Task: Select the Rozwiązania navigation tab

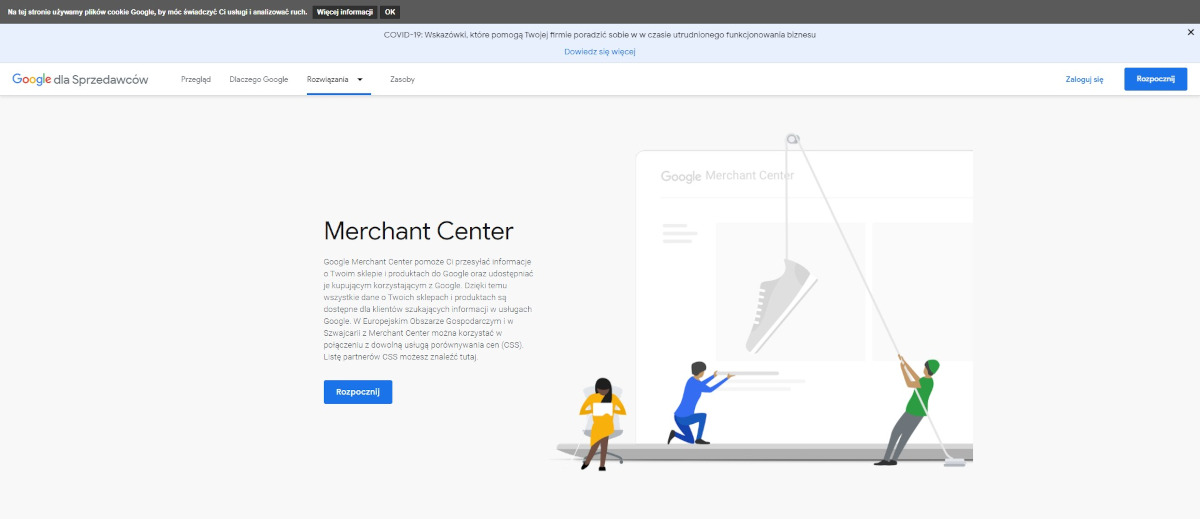Action: [x=328, y=79]
